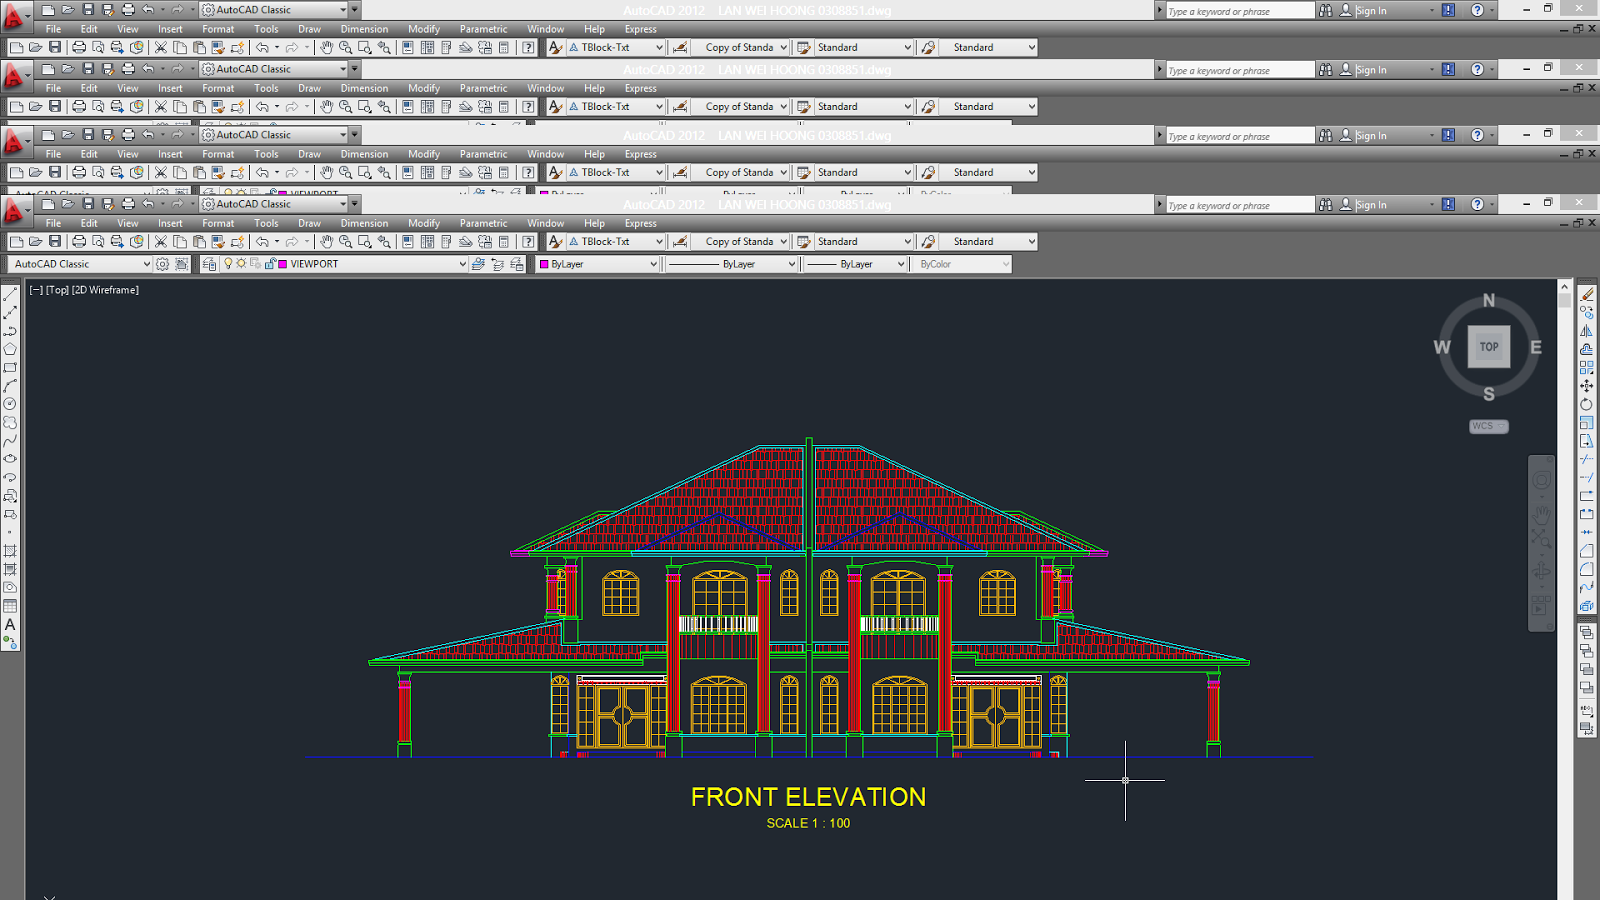Open the AutoCAD Classic workspace dropdown
1600x900 pixels.
pos(145,264)
